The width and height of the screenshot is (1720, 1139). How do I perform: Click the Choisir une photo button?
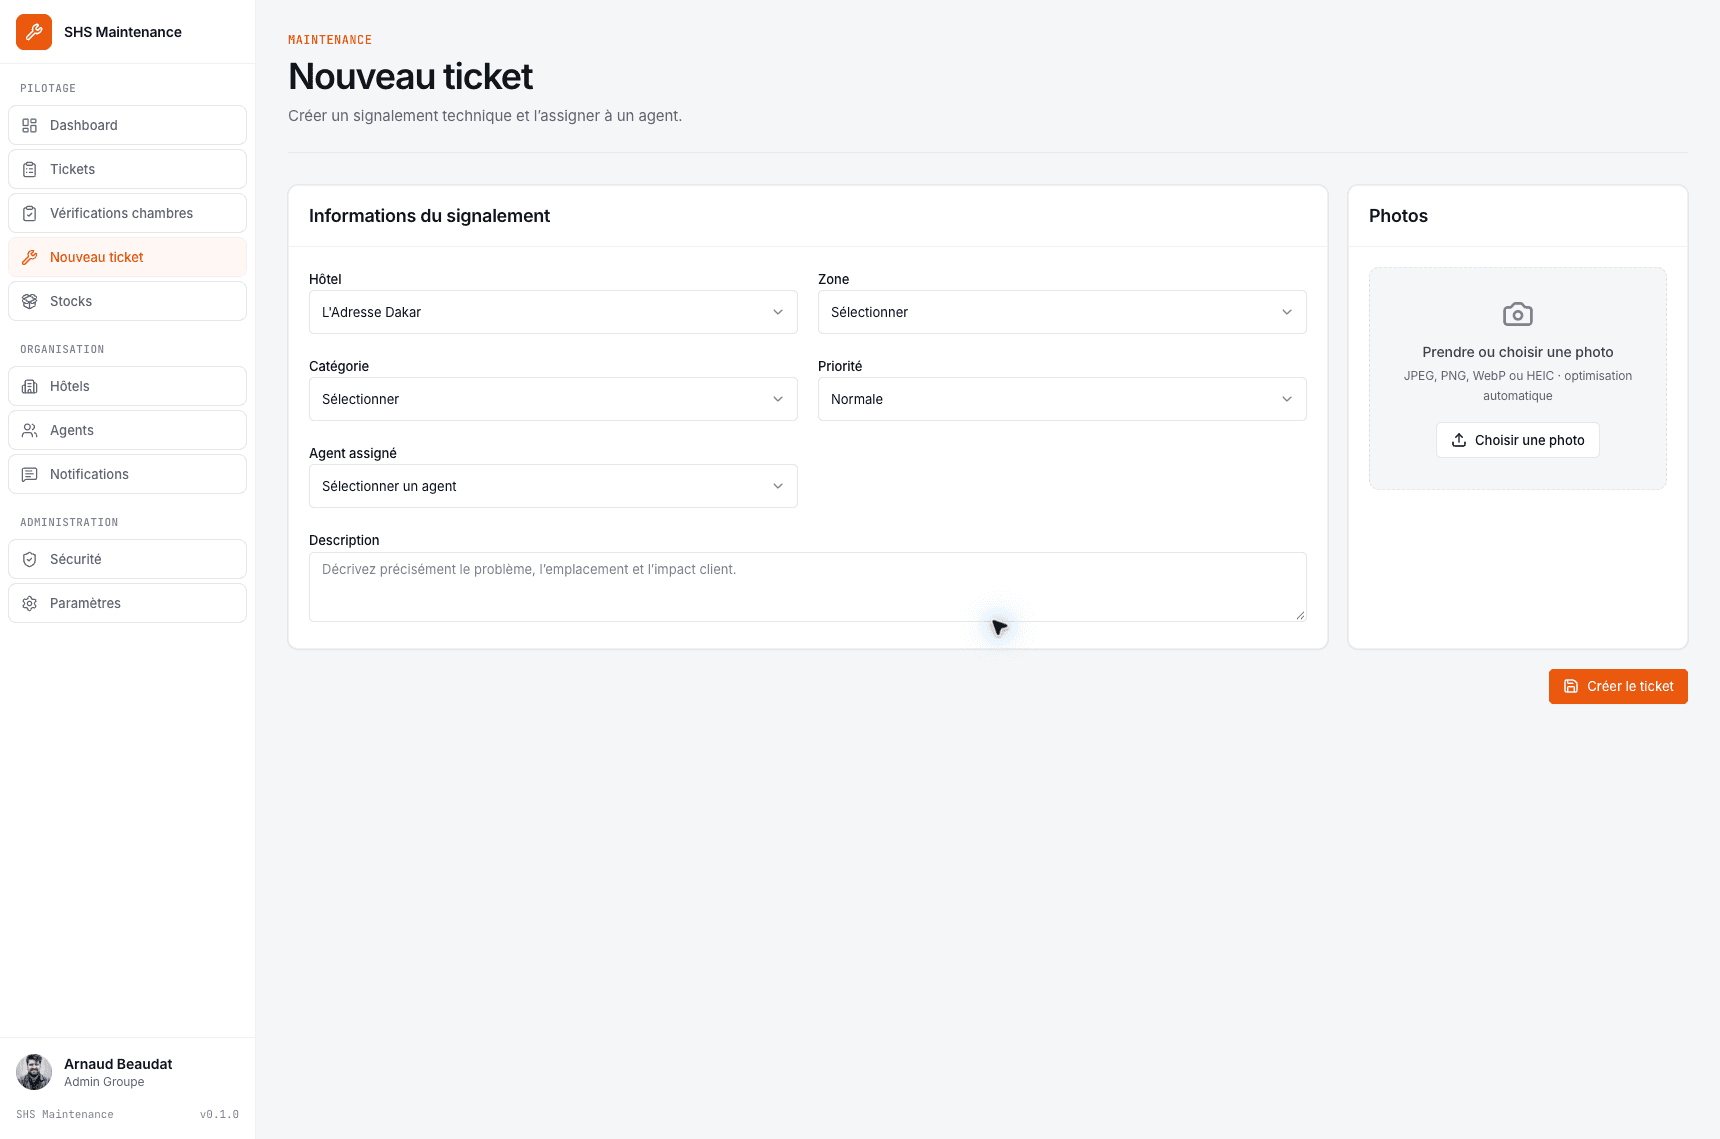(x=1518, y=440)
